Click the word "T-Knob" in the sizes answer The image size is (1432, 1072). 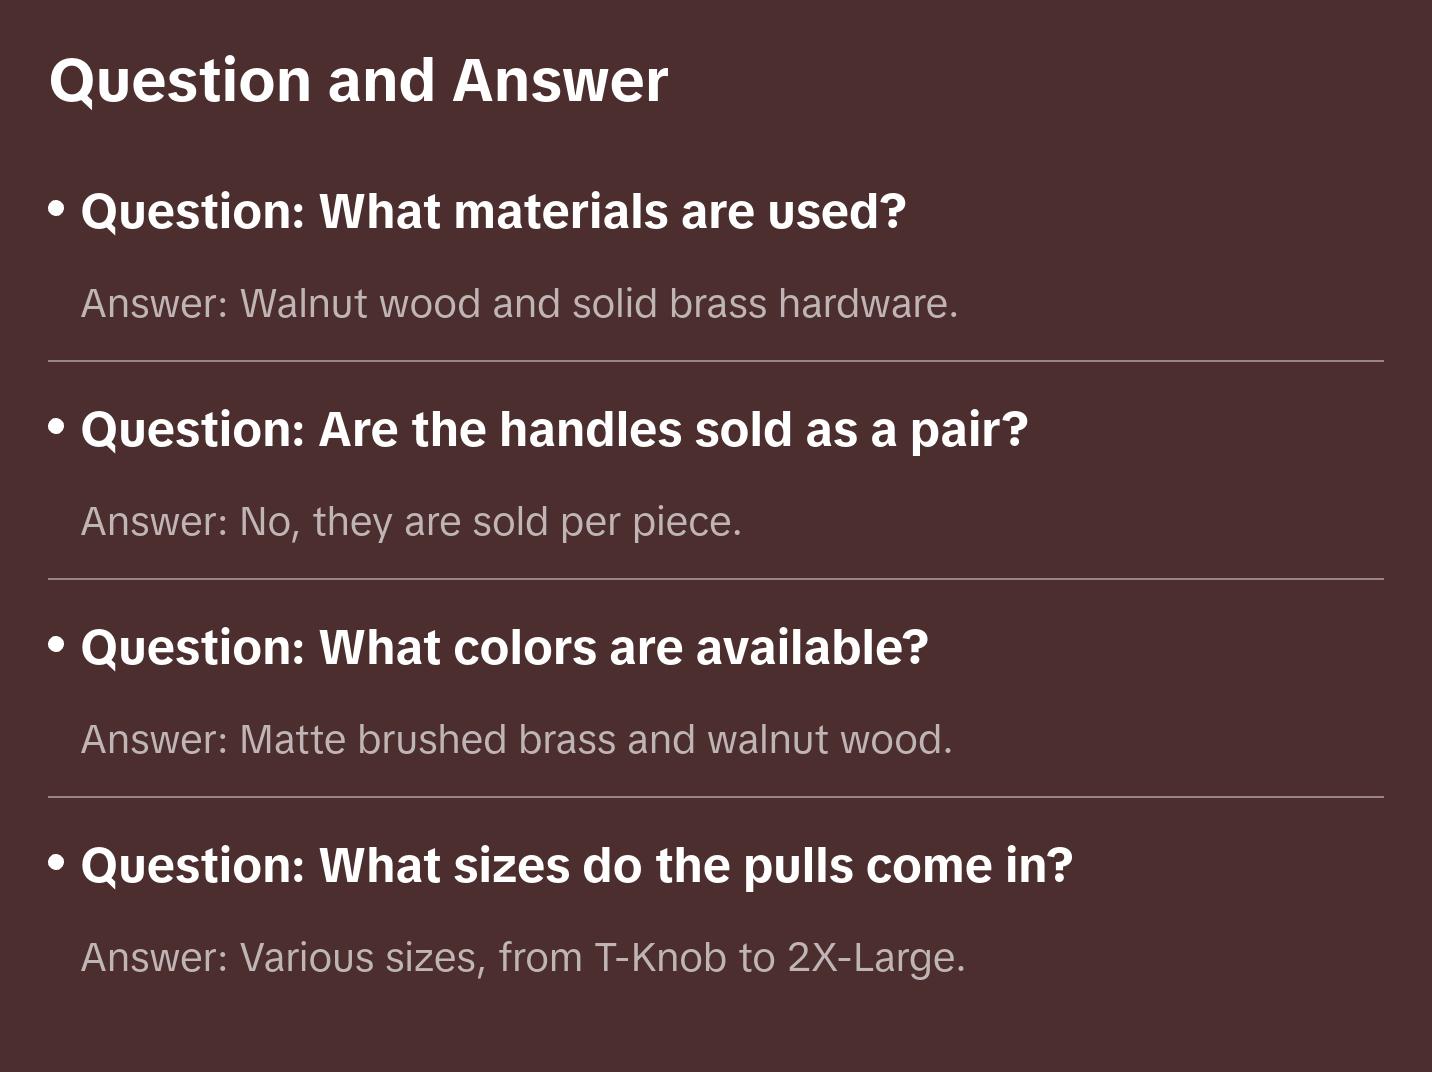point(660,958)
